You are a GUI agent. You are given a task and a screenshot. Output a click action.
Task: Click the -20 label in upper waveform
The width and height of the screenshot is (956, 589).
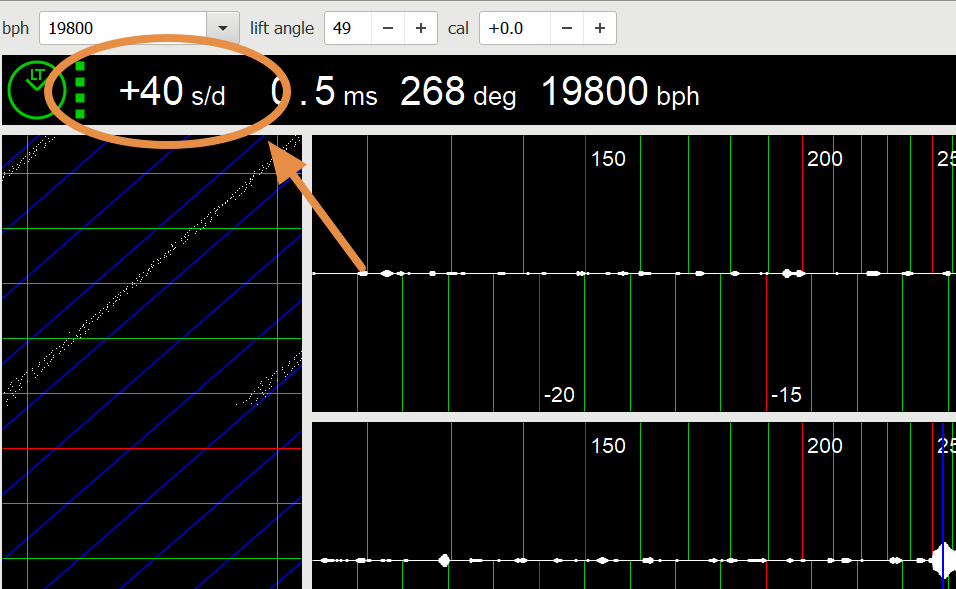559,395
